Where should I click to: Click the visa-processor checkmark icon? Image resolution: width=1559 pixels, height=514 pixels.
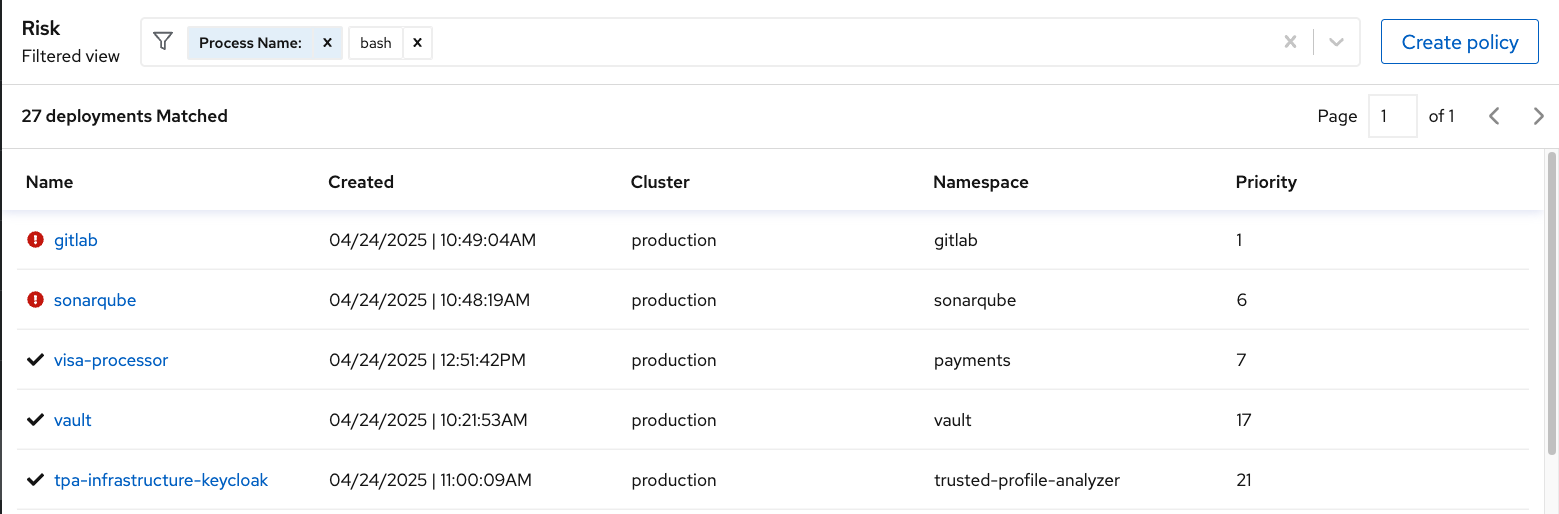pyautogui.click(x=36, y=360)
